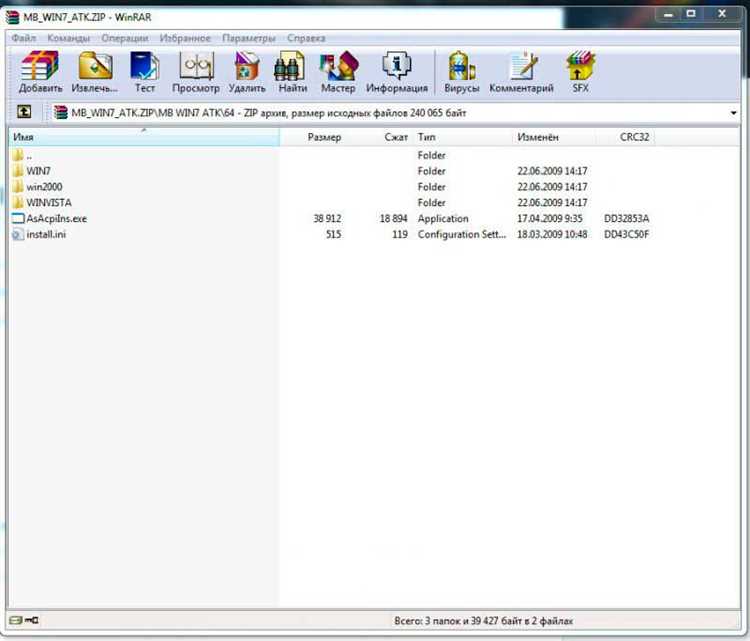Select the AsAcpiIns.exe file name
The image size is (750, 641).
(x=56, y=219)
